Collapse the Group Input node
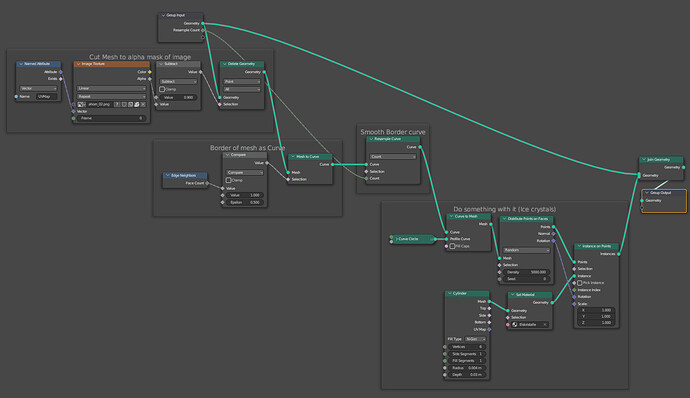 pos(163,15)
